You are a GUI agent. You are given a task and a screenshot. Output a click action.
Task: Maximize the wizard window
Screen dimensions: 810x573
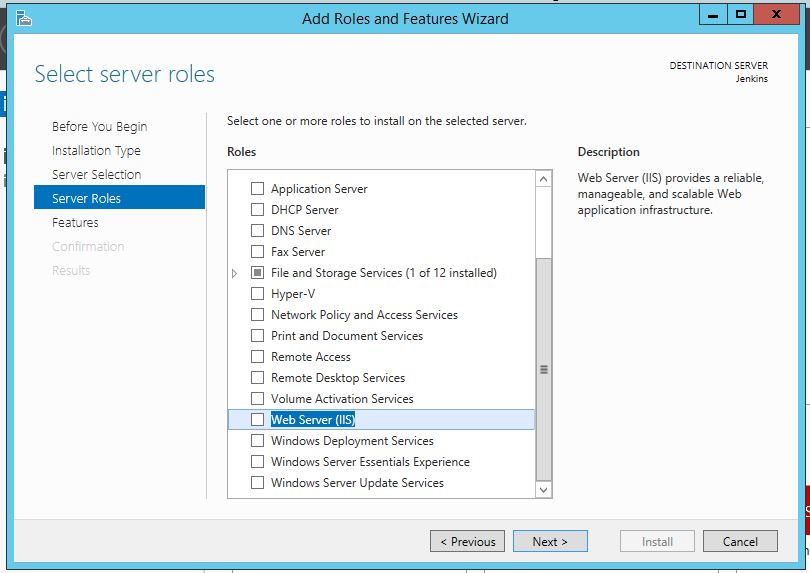point(740,15)
